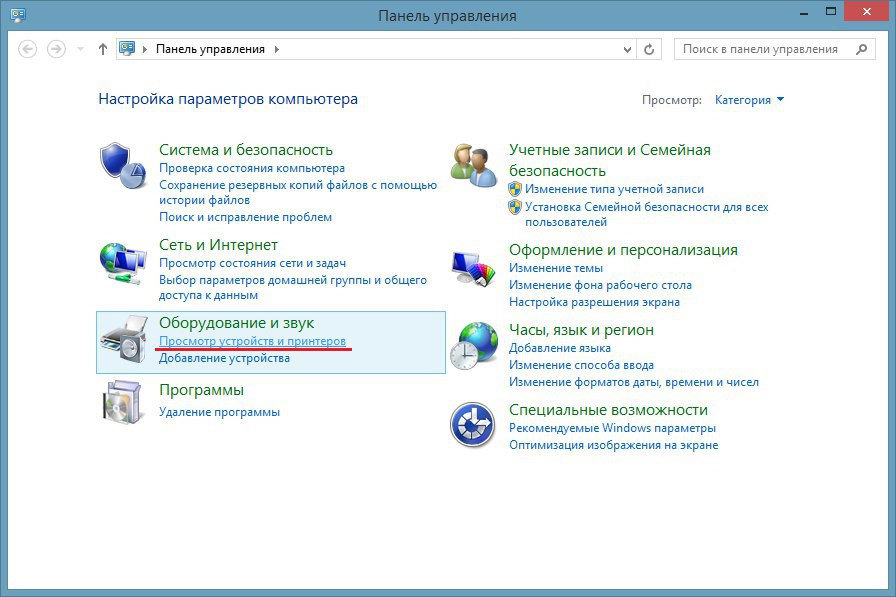The image size is (896, 597).
Task: Open the System and Security shield icon
Action: coord(123,166)
